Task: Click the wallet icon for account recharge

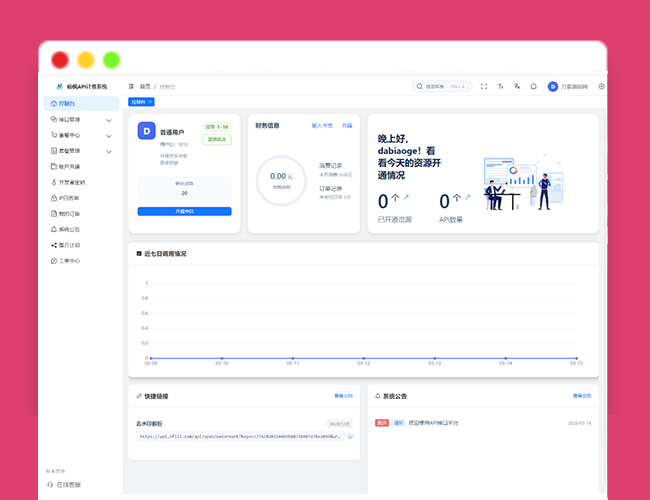Action: [x=54, y=167]
